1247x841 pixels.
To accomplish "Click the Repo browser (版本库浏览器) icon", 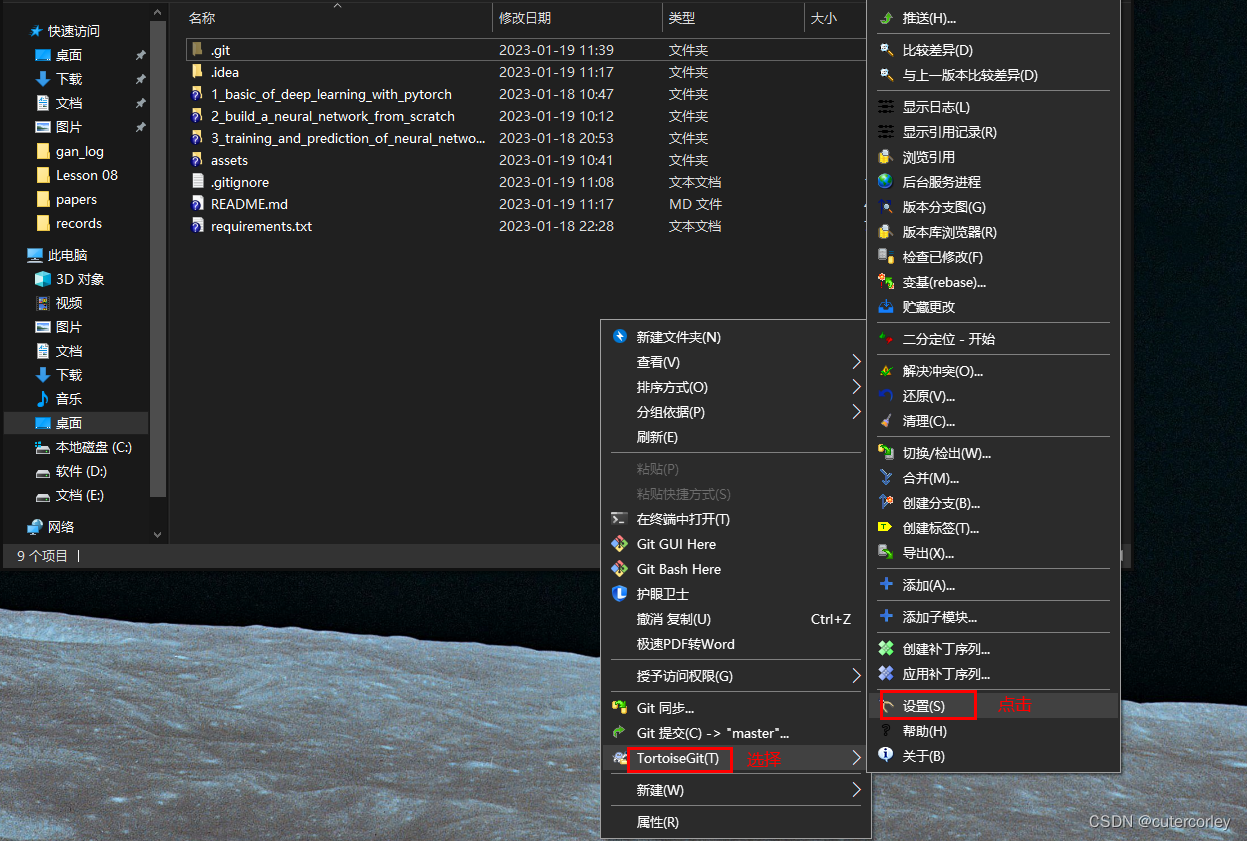I will [886, 232].
